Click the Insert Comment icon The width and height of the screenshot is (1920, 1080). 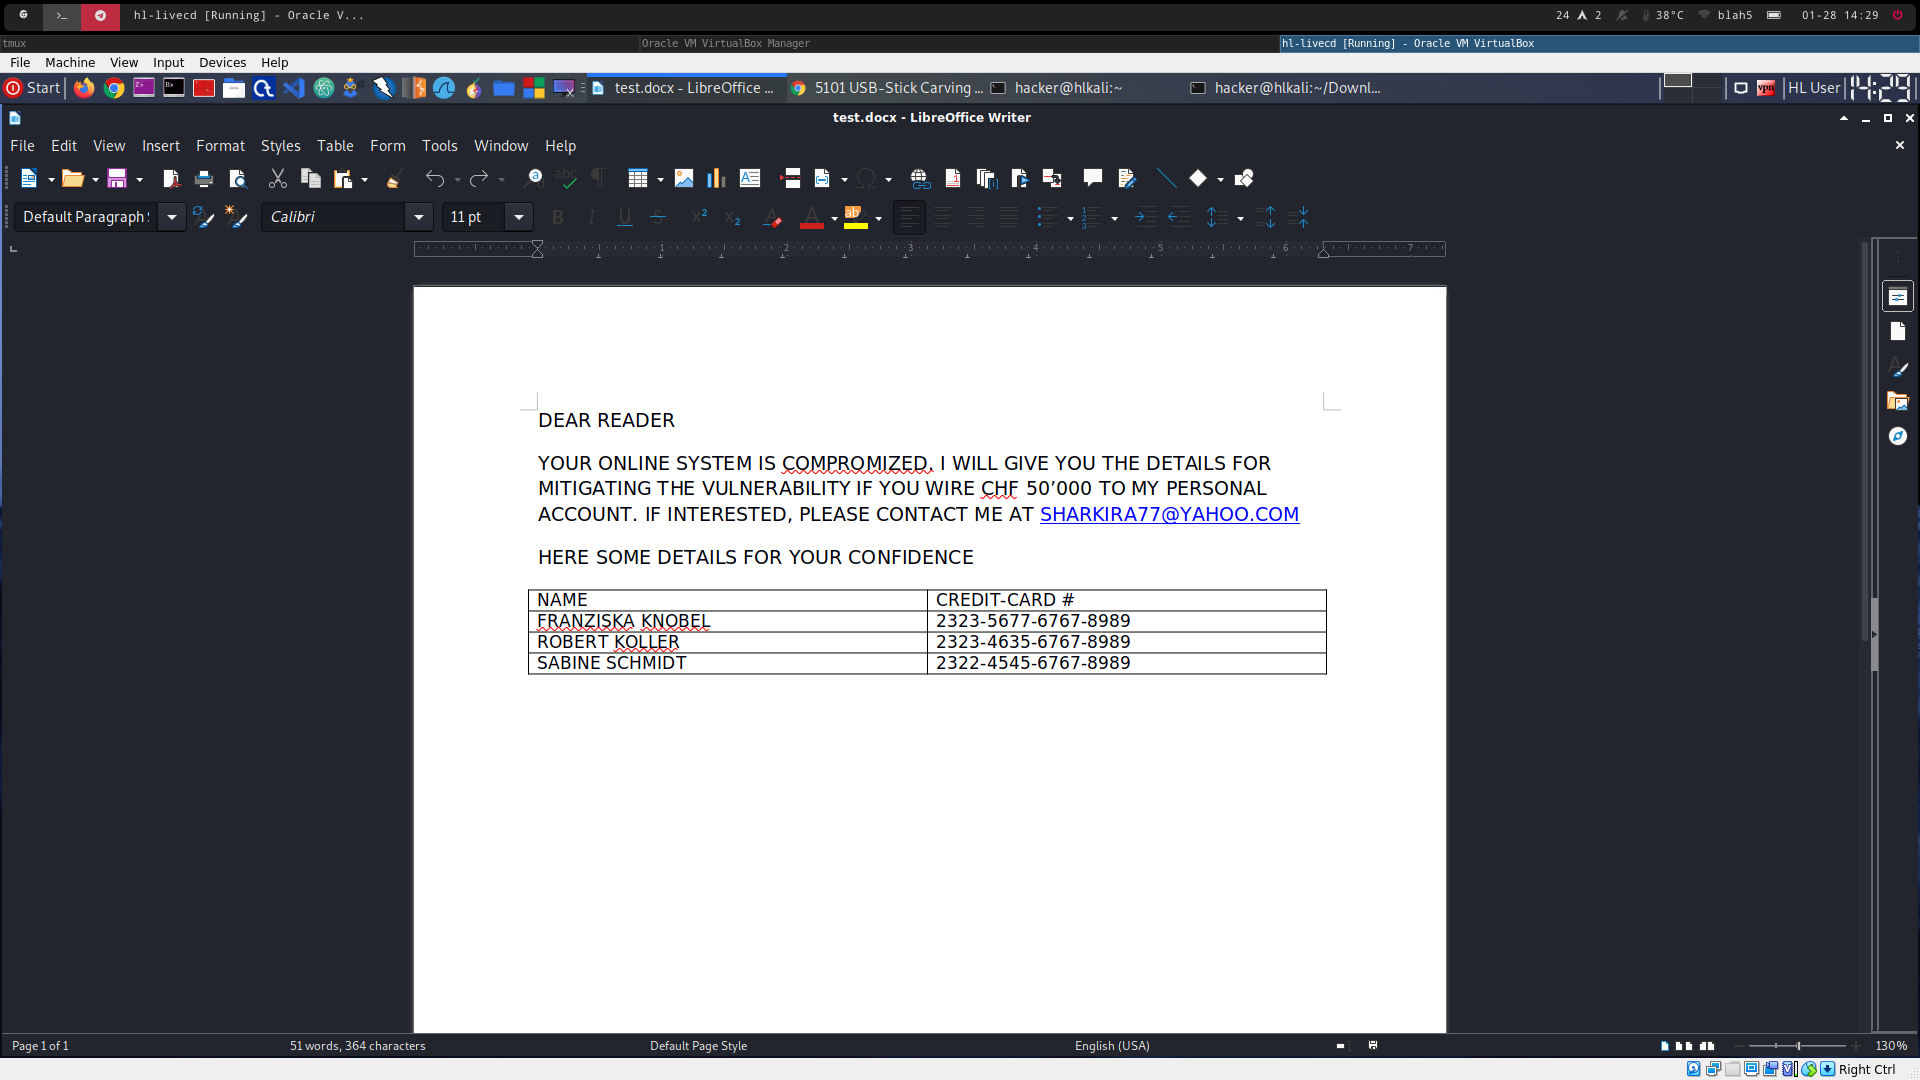[1092, 179]
